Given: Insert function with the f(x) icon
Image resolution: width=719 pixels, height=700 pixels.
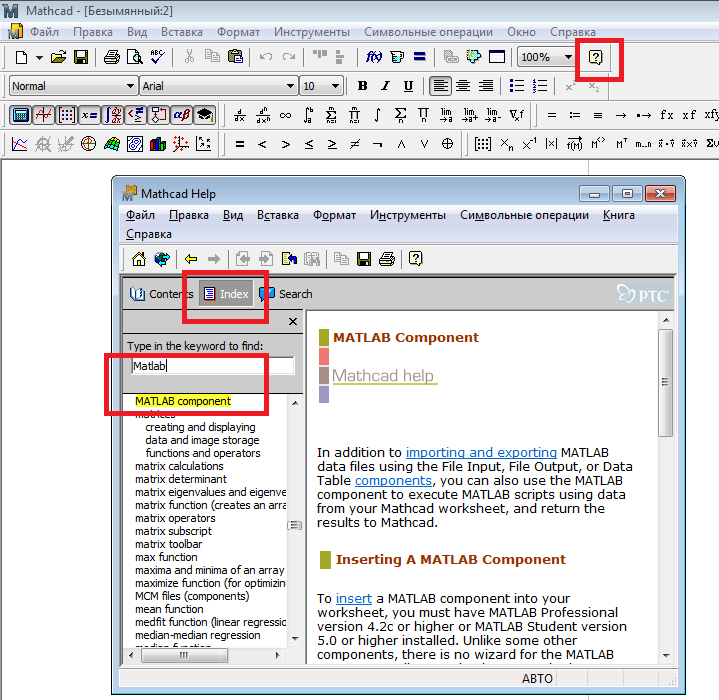Looking at the screenshot, I should (373, 57).
